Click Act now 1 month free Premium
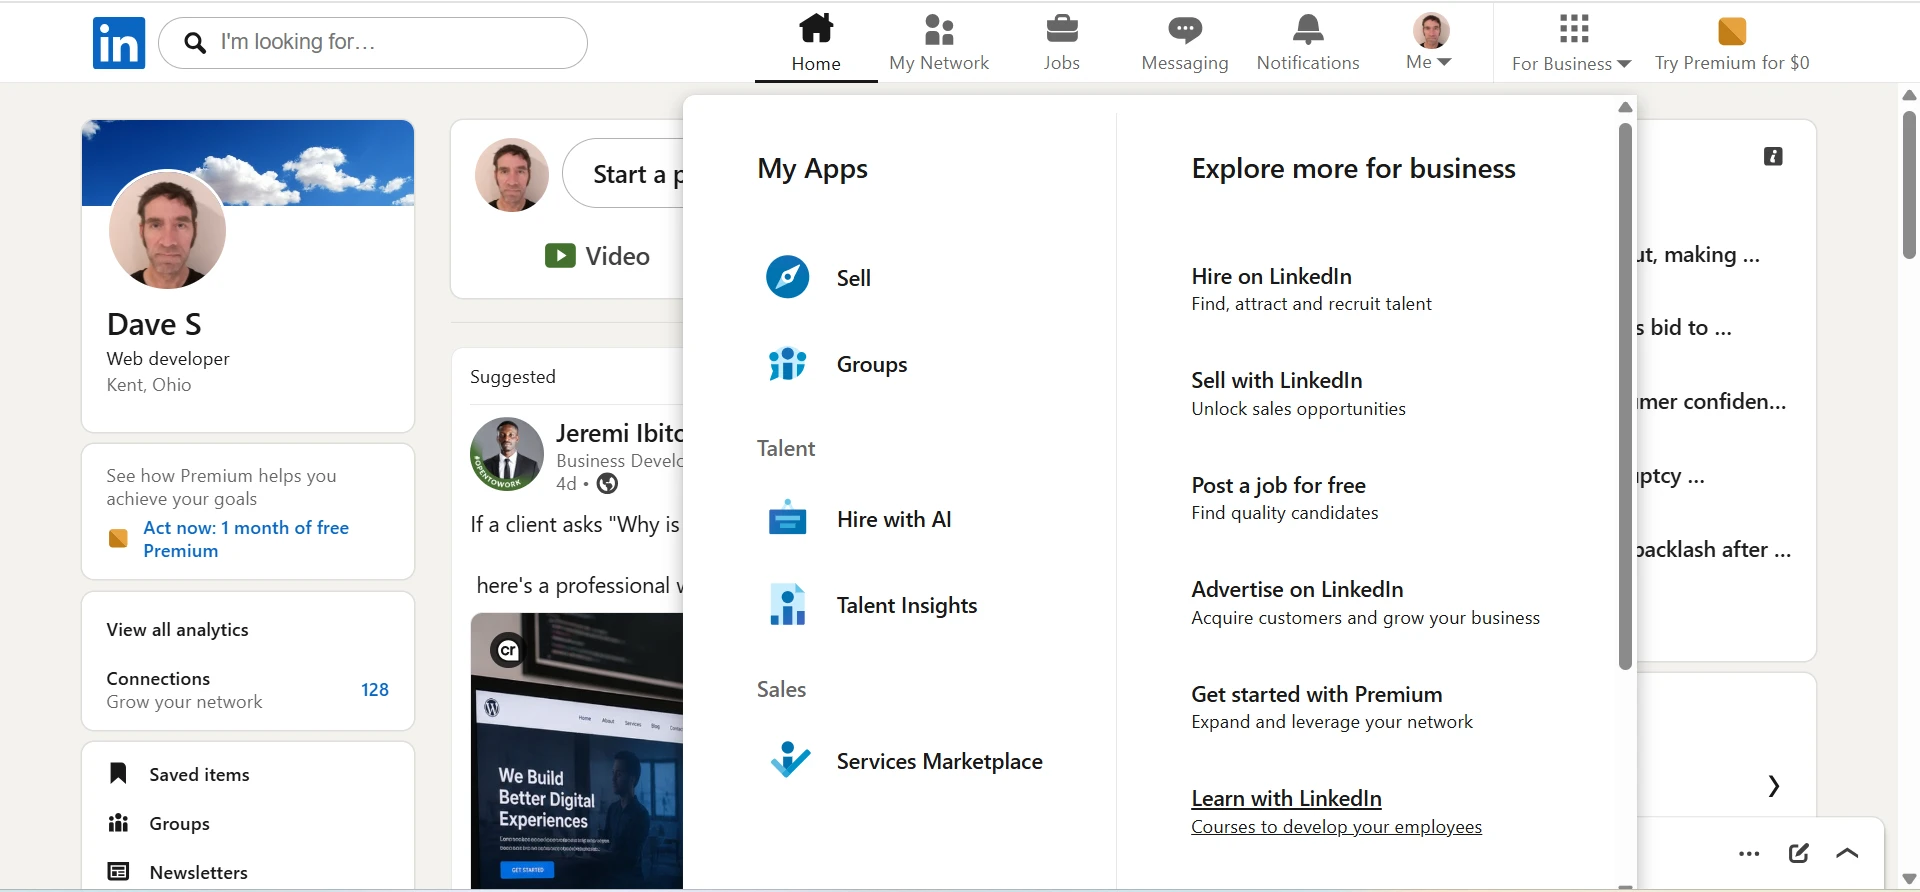The image size is (1920, 892). [246, 539]
